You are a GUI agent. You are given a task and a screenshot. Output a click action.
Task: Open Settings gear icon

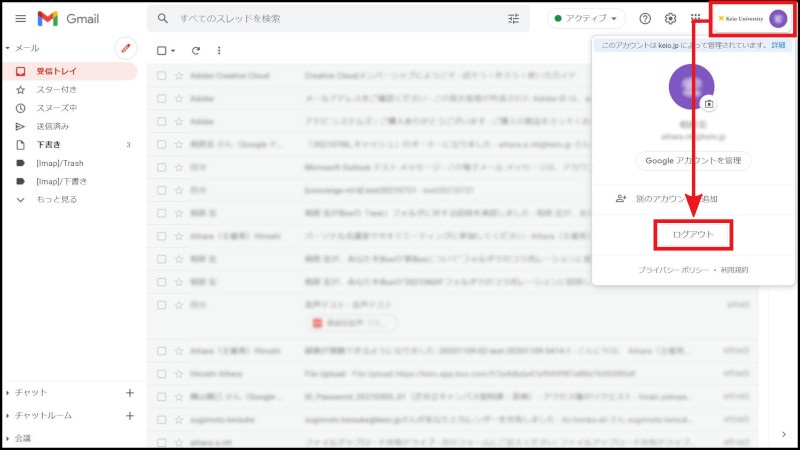tap(671, 19)
